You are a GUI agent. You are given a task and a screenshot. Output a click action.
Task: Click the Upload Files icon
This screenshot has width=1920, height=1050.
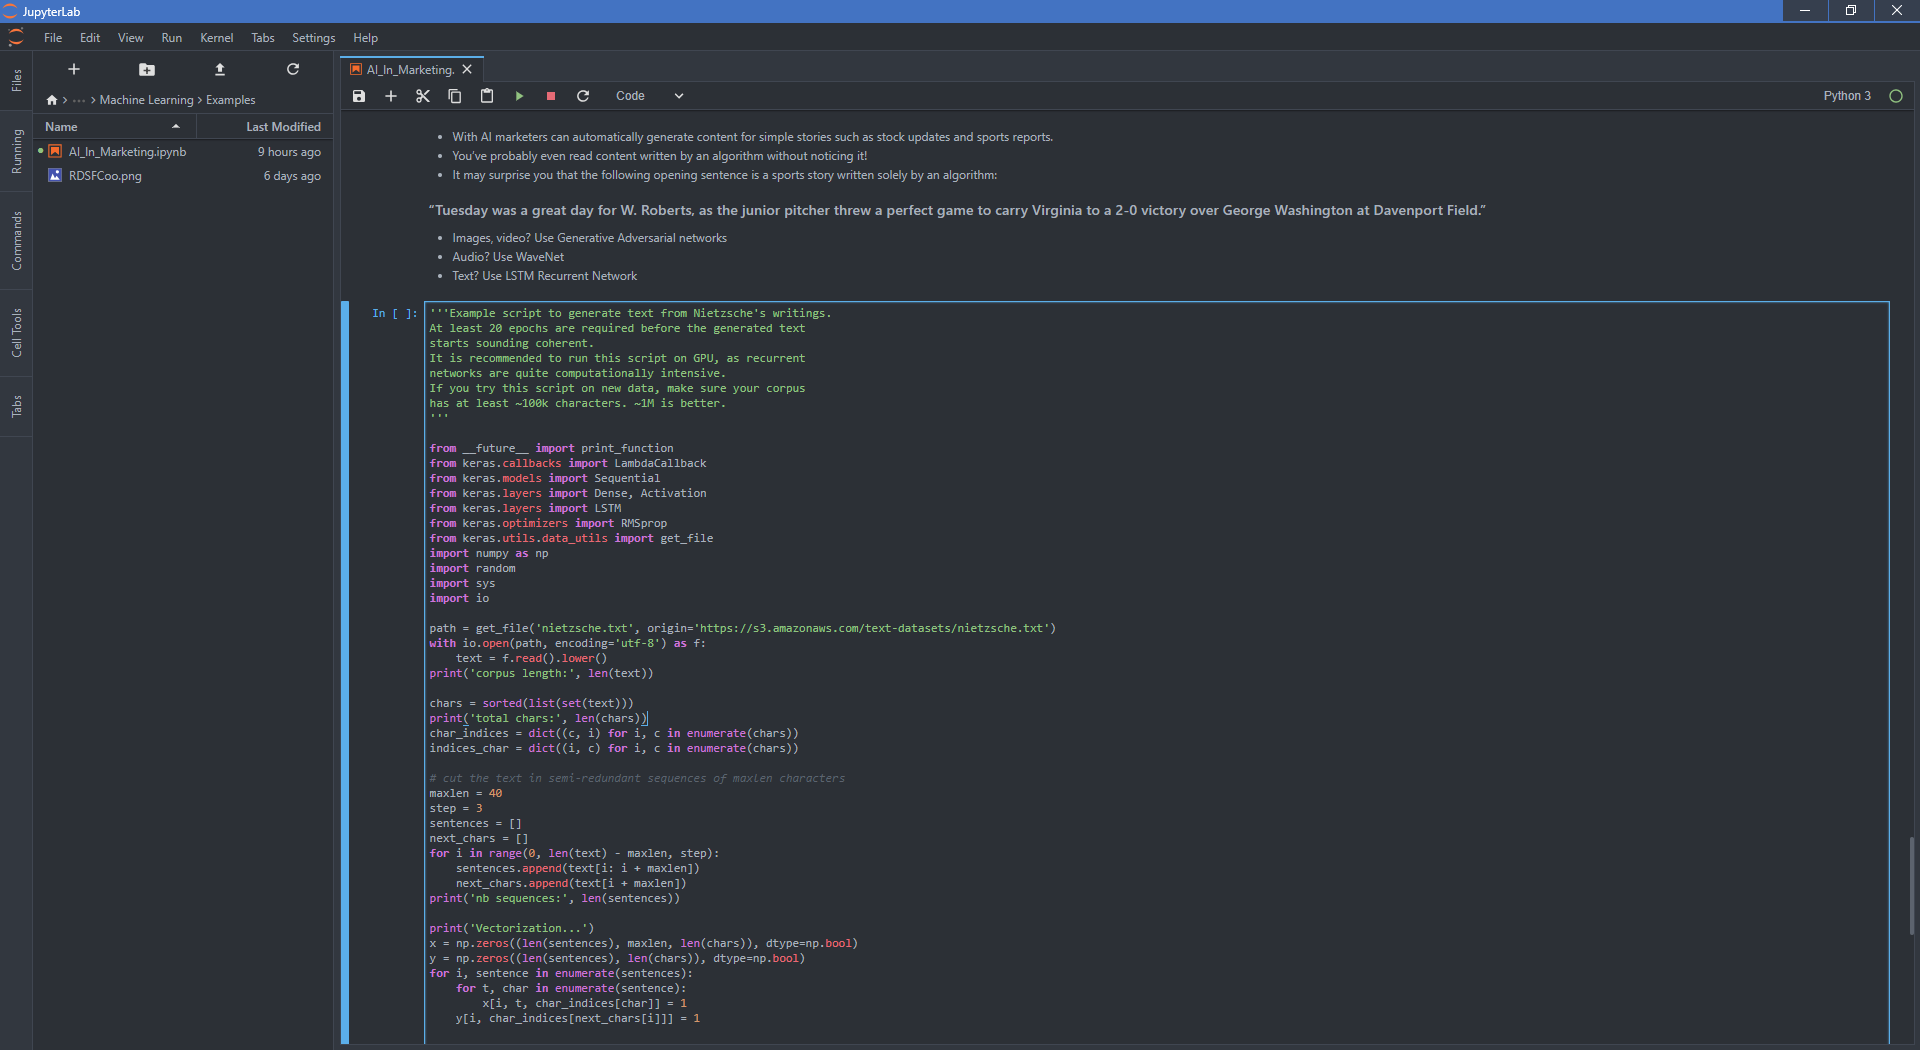click(x=220, y=69)
